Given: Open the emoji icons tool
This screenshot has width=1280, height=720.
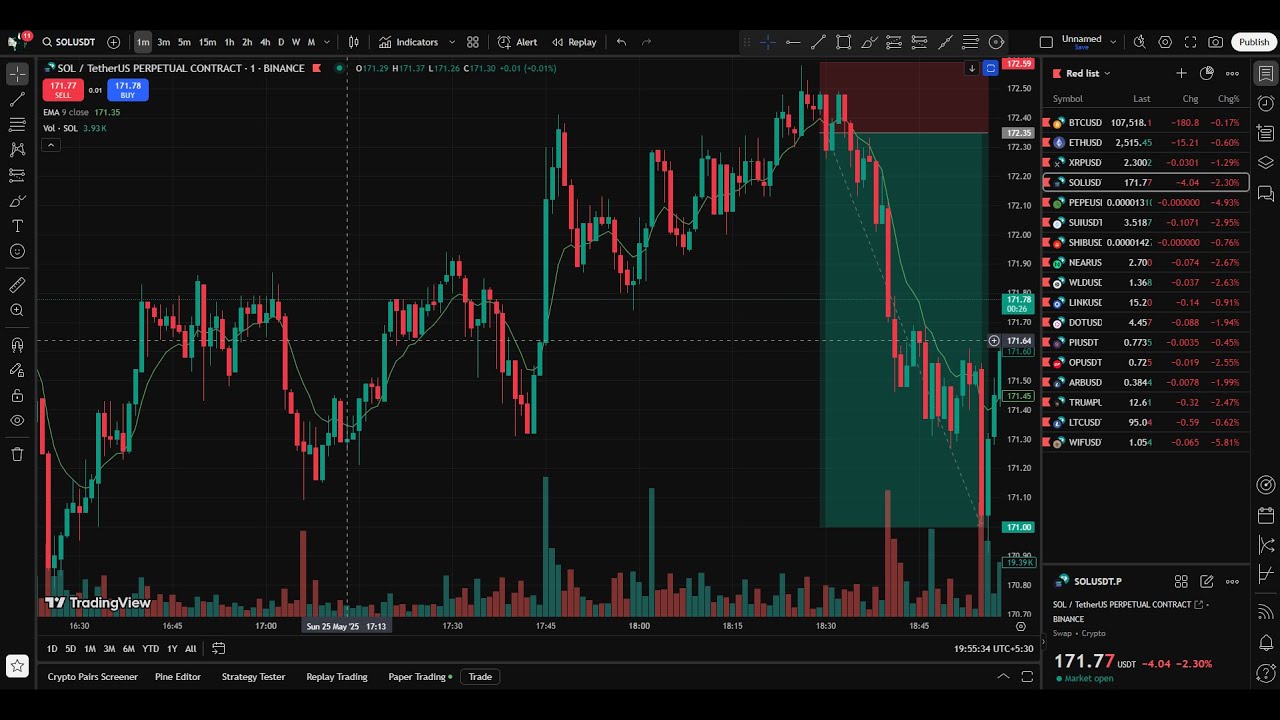Looking at the screenshot, I should (x=17, y=251).
